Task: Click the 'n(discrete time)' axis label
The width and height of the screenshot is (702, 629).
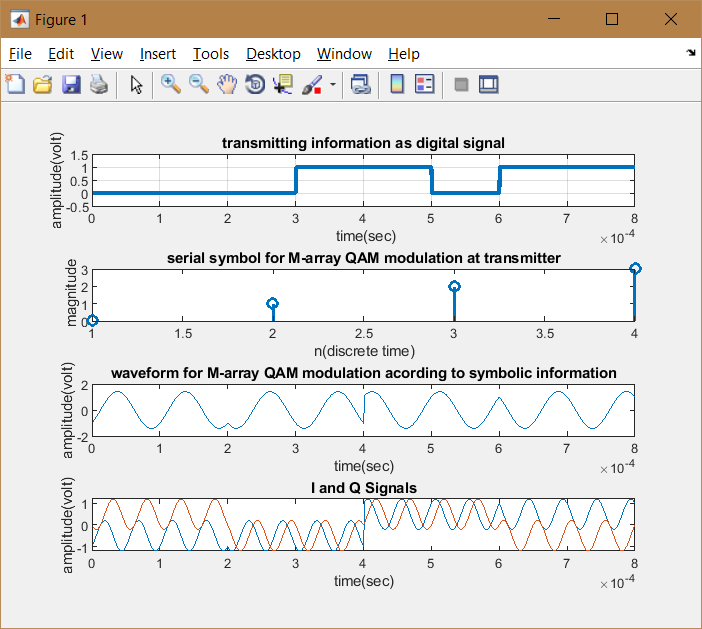Action: [364, 351]
